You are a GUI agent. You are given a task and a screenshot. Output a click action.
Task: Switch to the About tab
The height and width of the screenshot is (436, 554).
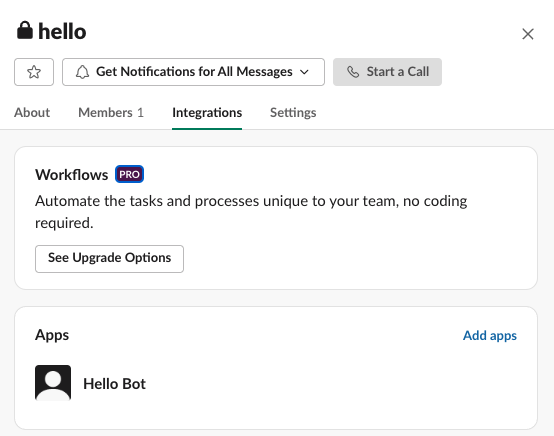coord(32,113)
